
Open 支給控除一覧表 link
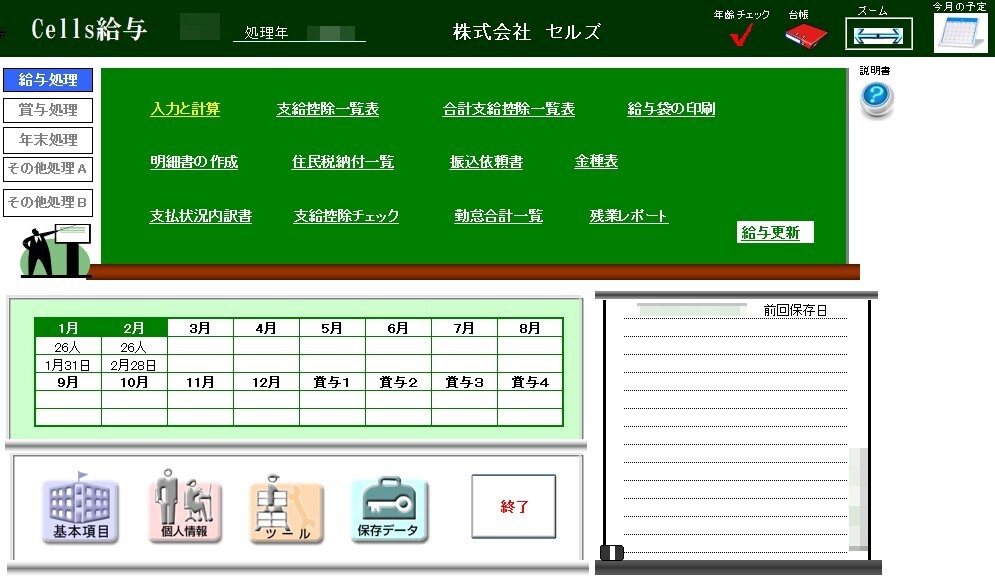click(x=327, y=109)
